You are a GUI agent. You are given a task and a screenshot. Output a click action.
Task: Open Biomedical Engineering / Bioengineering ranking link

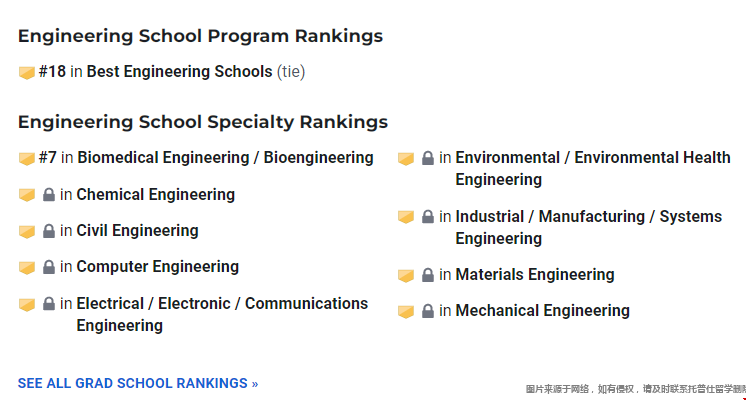(226, 157)
